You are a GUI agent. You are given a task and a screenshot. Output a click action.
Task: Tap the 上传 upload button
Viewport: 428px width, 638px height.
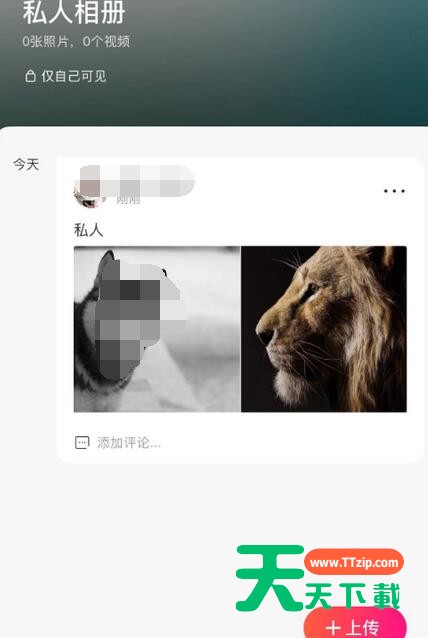coord(355,625)
